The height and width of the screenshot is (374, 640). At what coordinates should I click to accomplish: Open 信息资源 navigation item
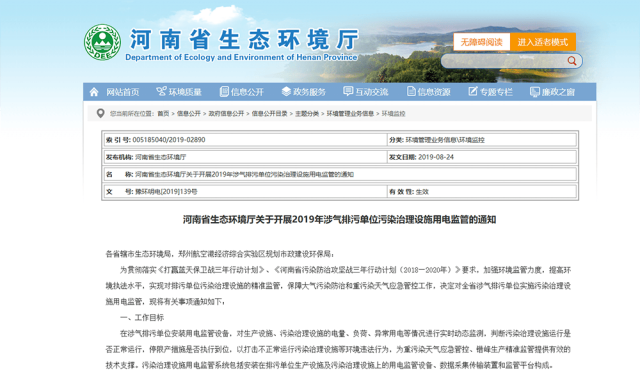coord(434,92)
